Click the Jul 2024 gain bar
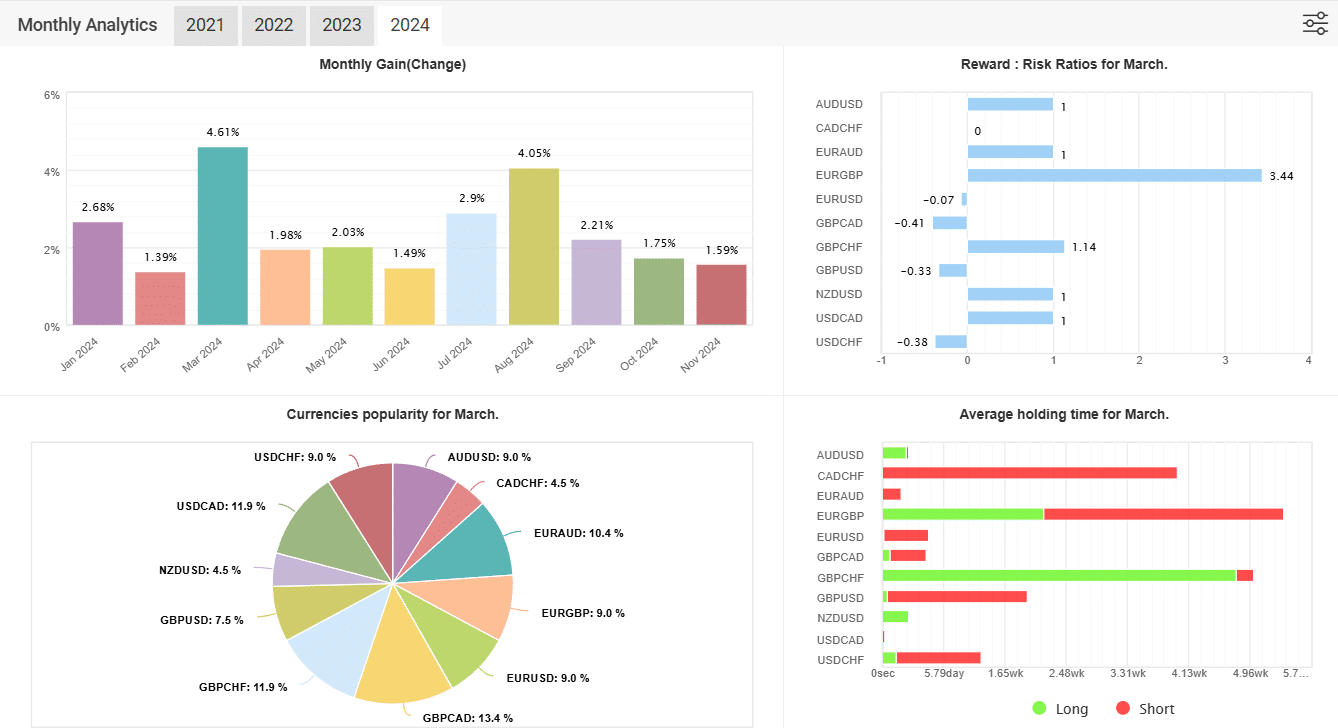 (472, 268)
